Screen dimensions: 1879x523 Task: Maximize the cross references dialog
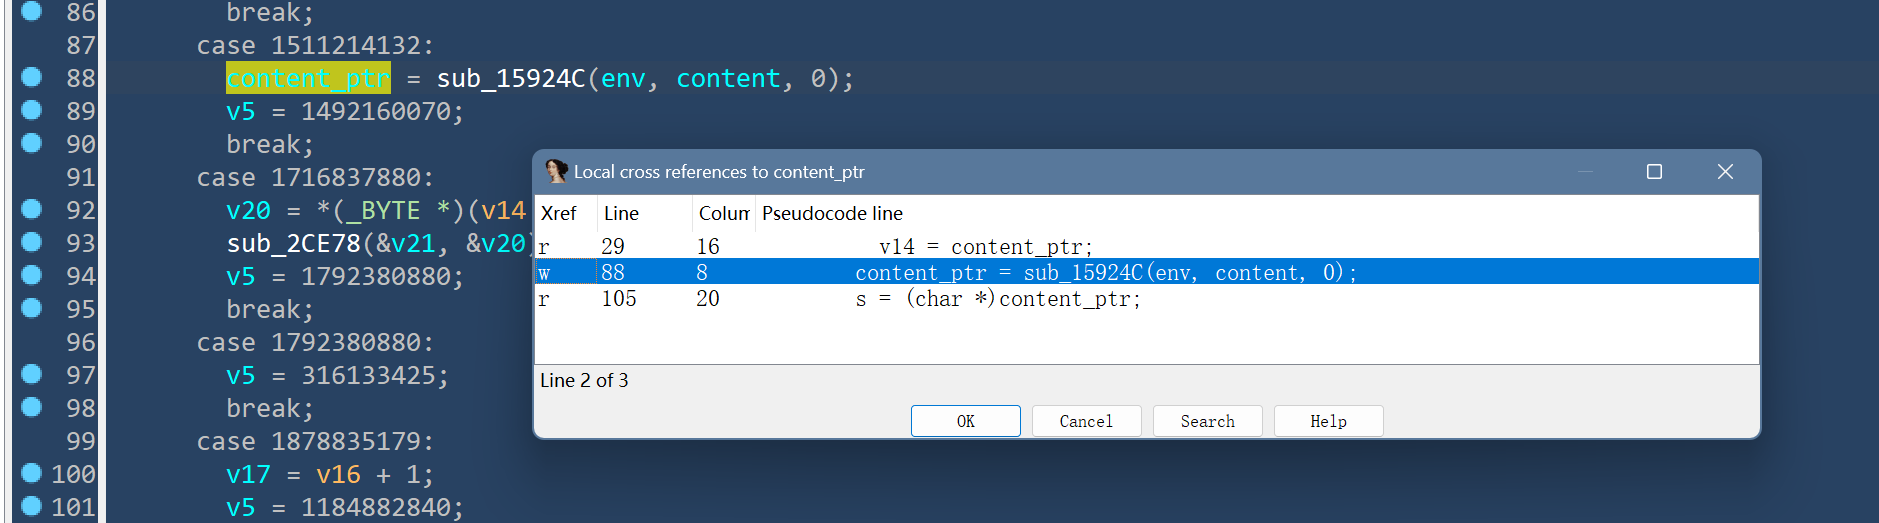click(1654, 172)
